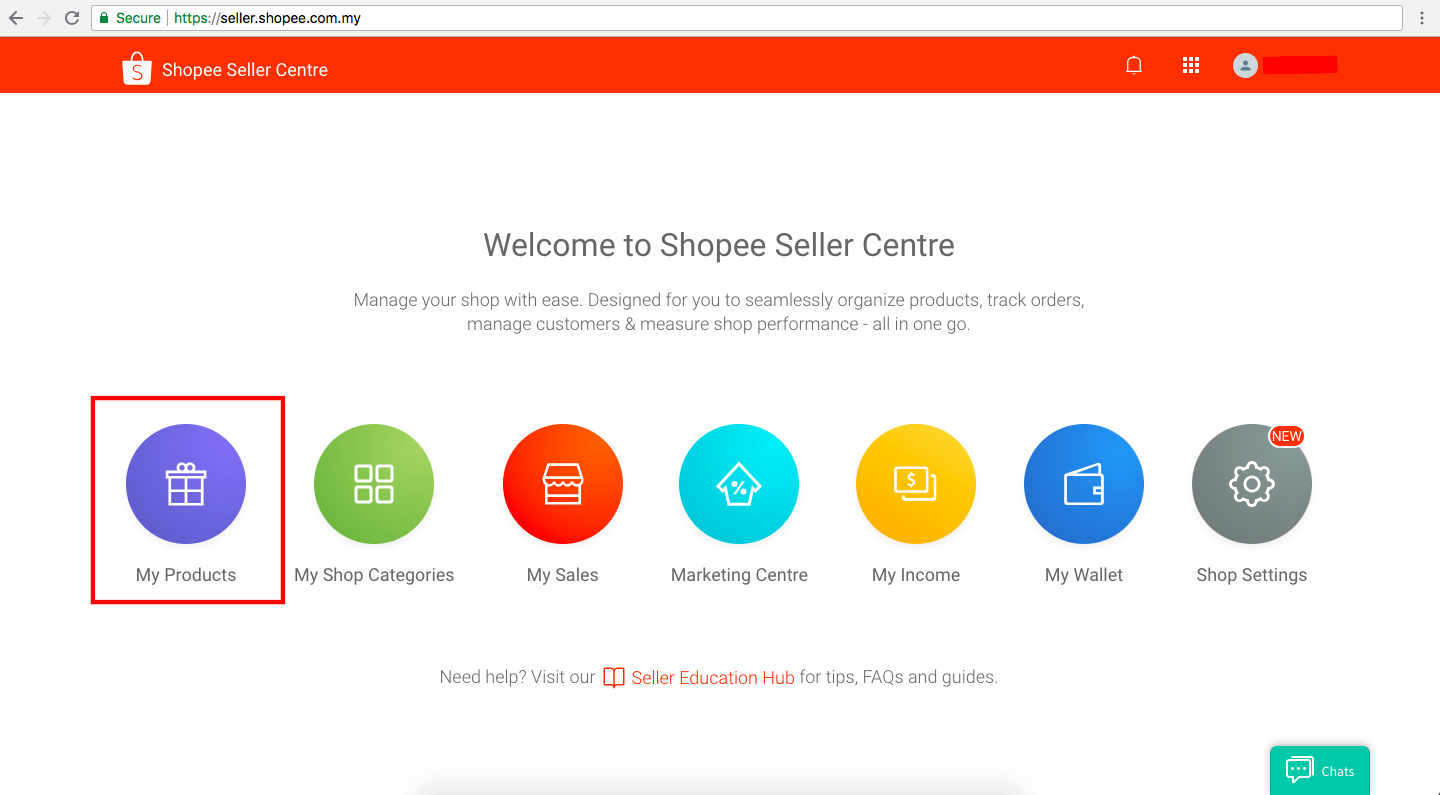Click the NEW badge on Shop Settings
The height and width of the screenshot is (795, 1440).
(x=1286, y=436)
